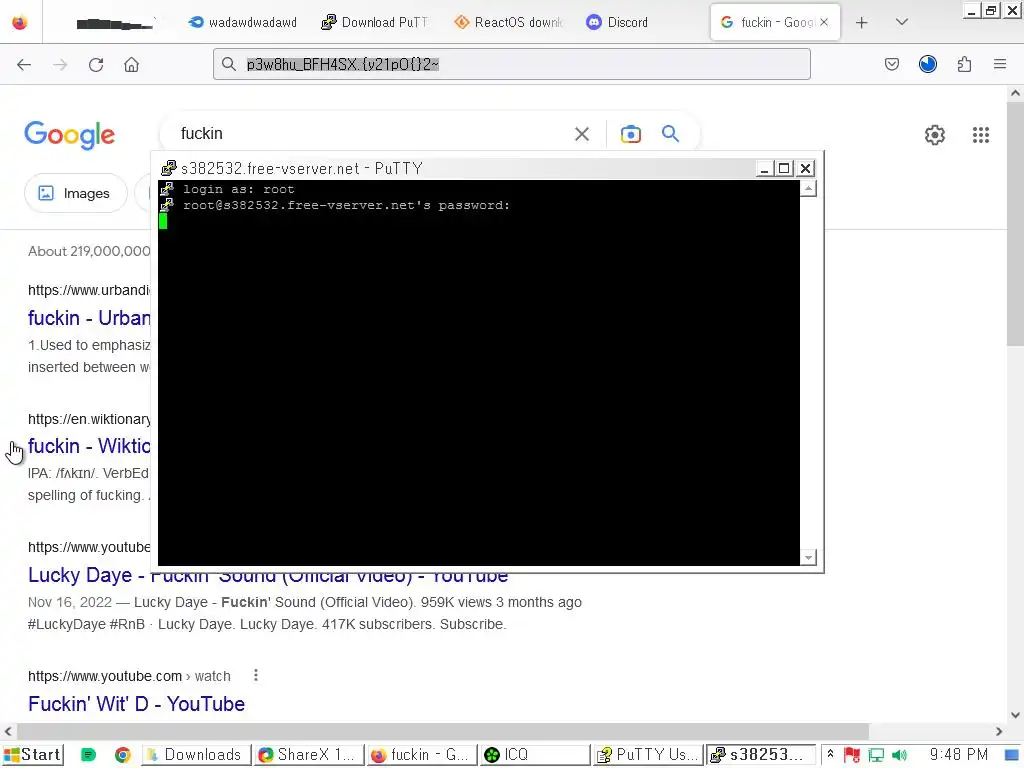The width and height of the screenshot is (1024, 768).
Task: Open a new browser tab
Action: point(861,23)
